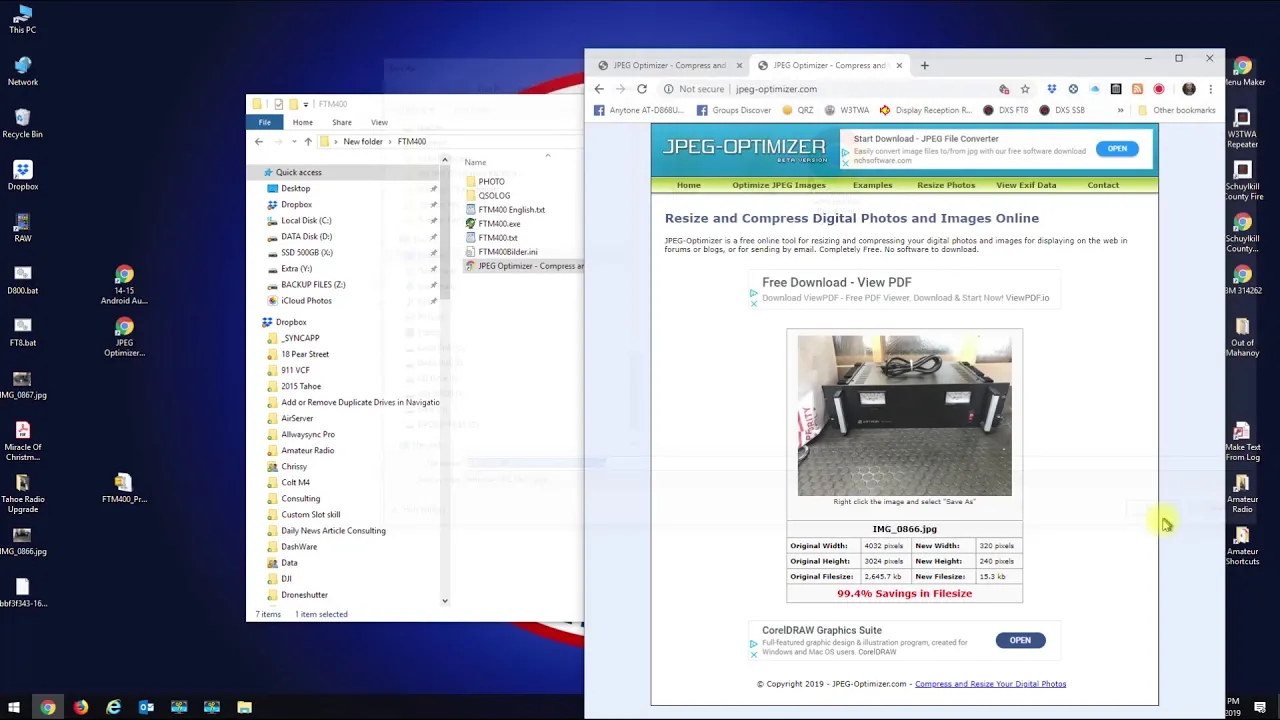The image size is (1280, 720).
Task: Click the Free Download - View PDF ad
Action: coord(904,289)
